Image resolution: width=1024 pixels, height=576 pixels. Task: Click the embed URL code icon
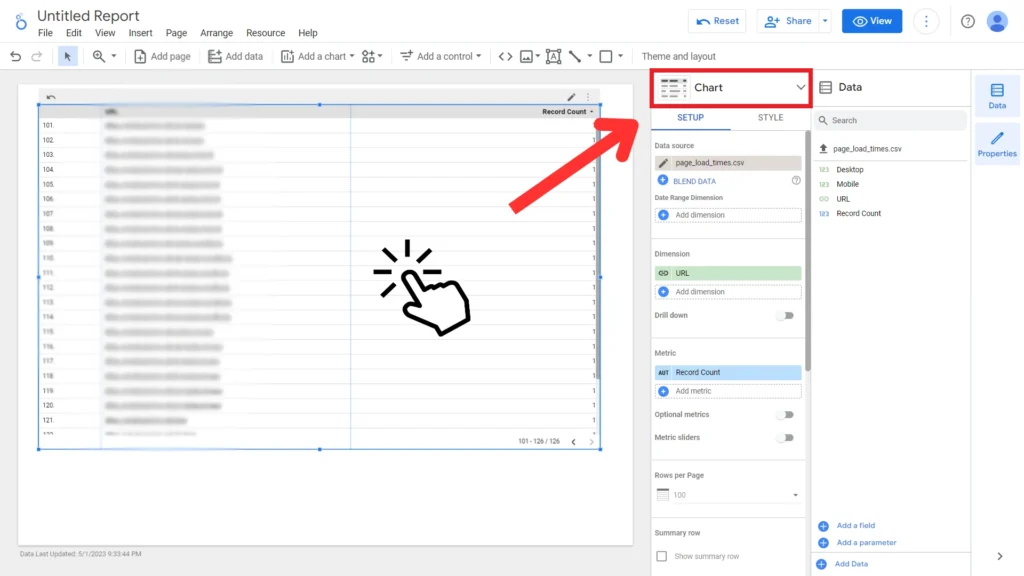[x=505, y=57]
